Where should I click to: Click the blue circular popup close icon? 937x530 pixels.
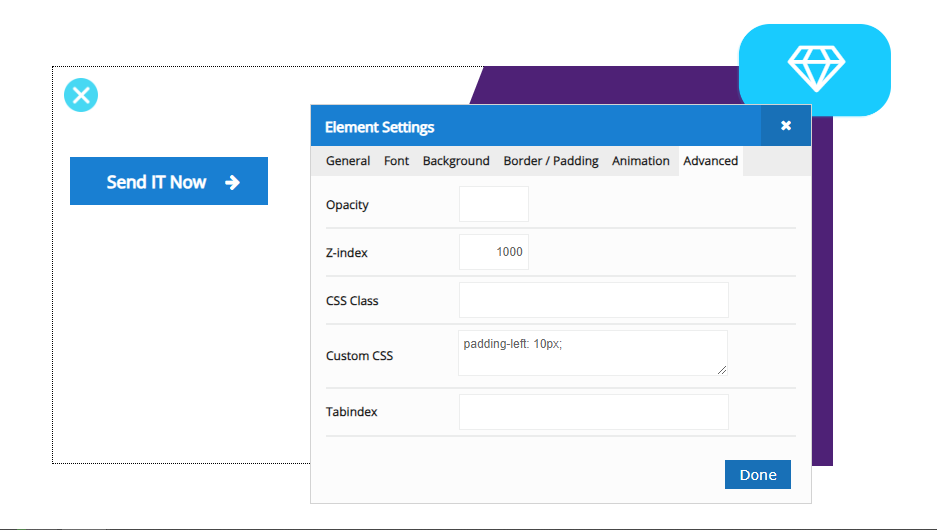81,95
